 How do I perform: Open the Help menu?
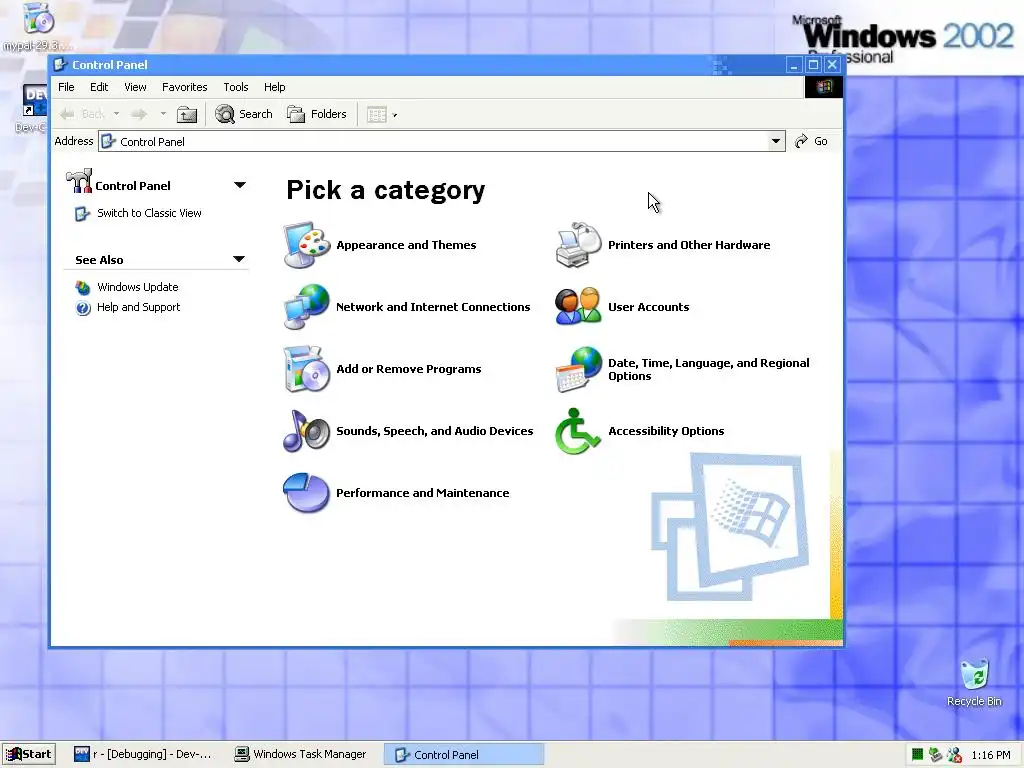coord(274,87)
